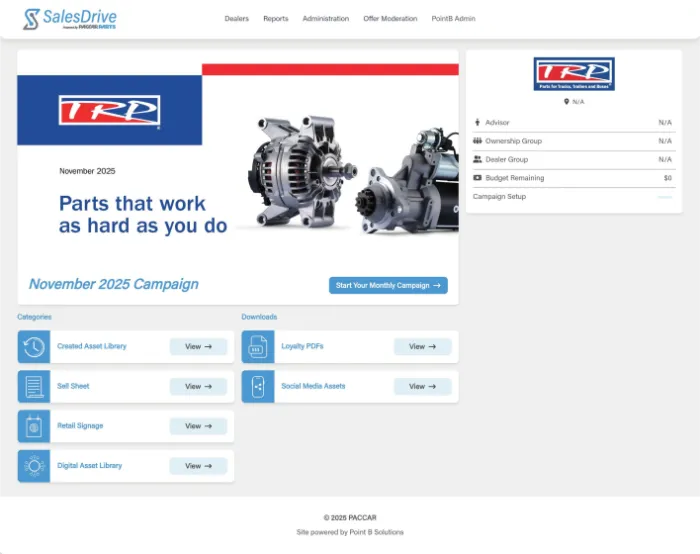Open the Reports menu
Image resolution: width=700 pixels, height=554 pixels.
pyautogui.click(x=275, y=19)
